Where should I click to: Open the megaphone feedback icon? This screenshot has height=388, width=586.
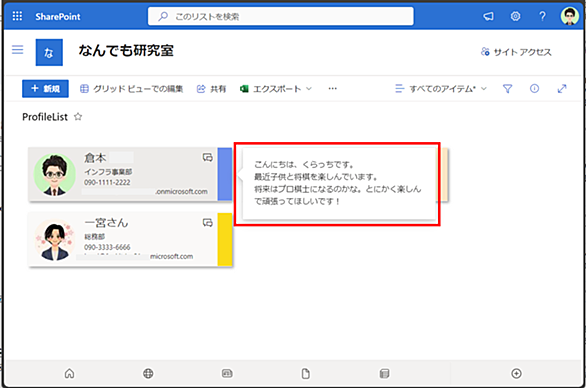click(488, 16)
